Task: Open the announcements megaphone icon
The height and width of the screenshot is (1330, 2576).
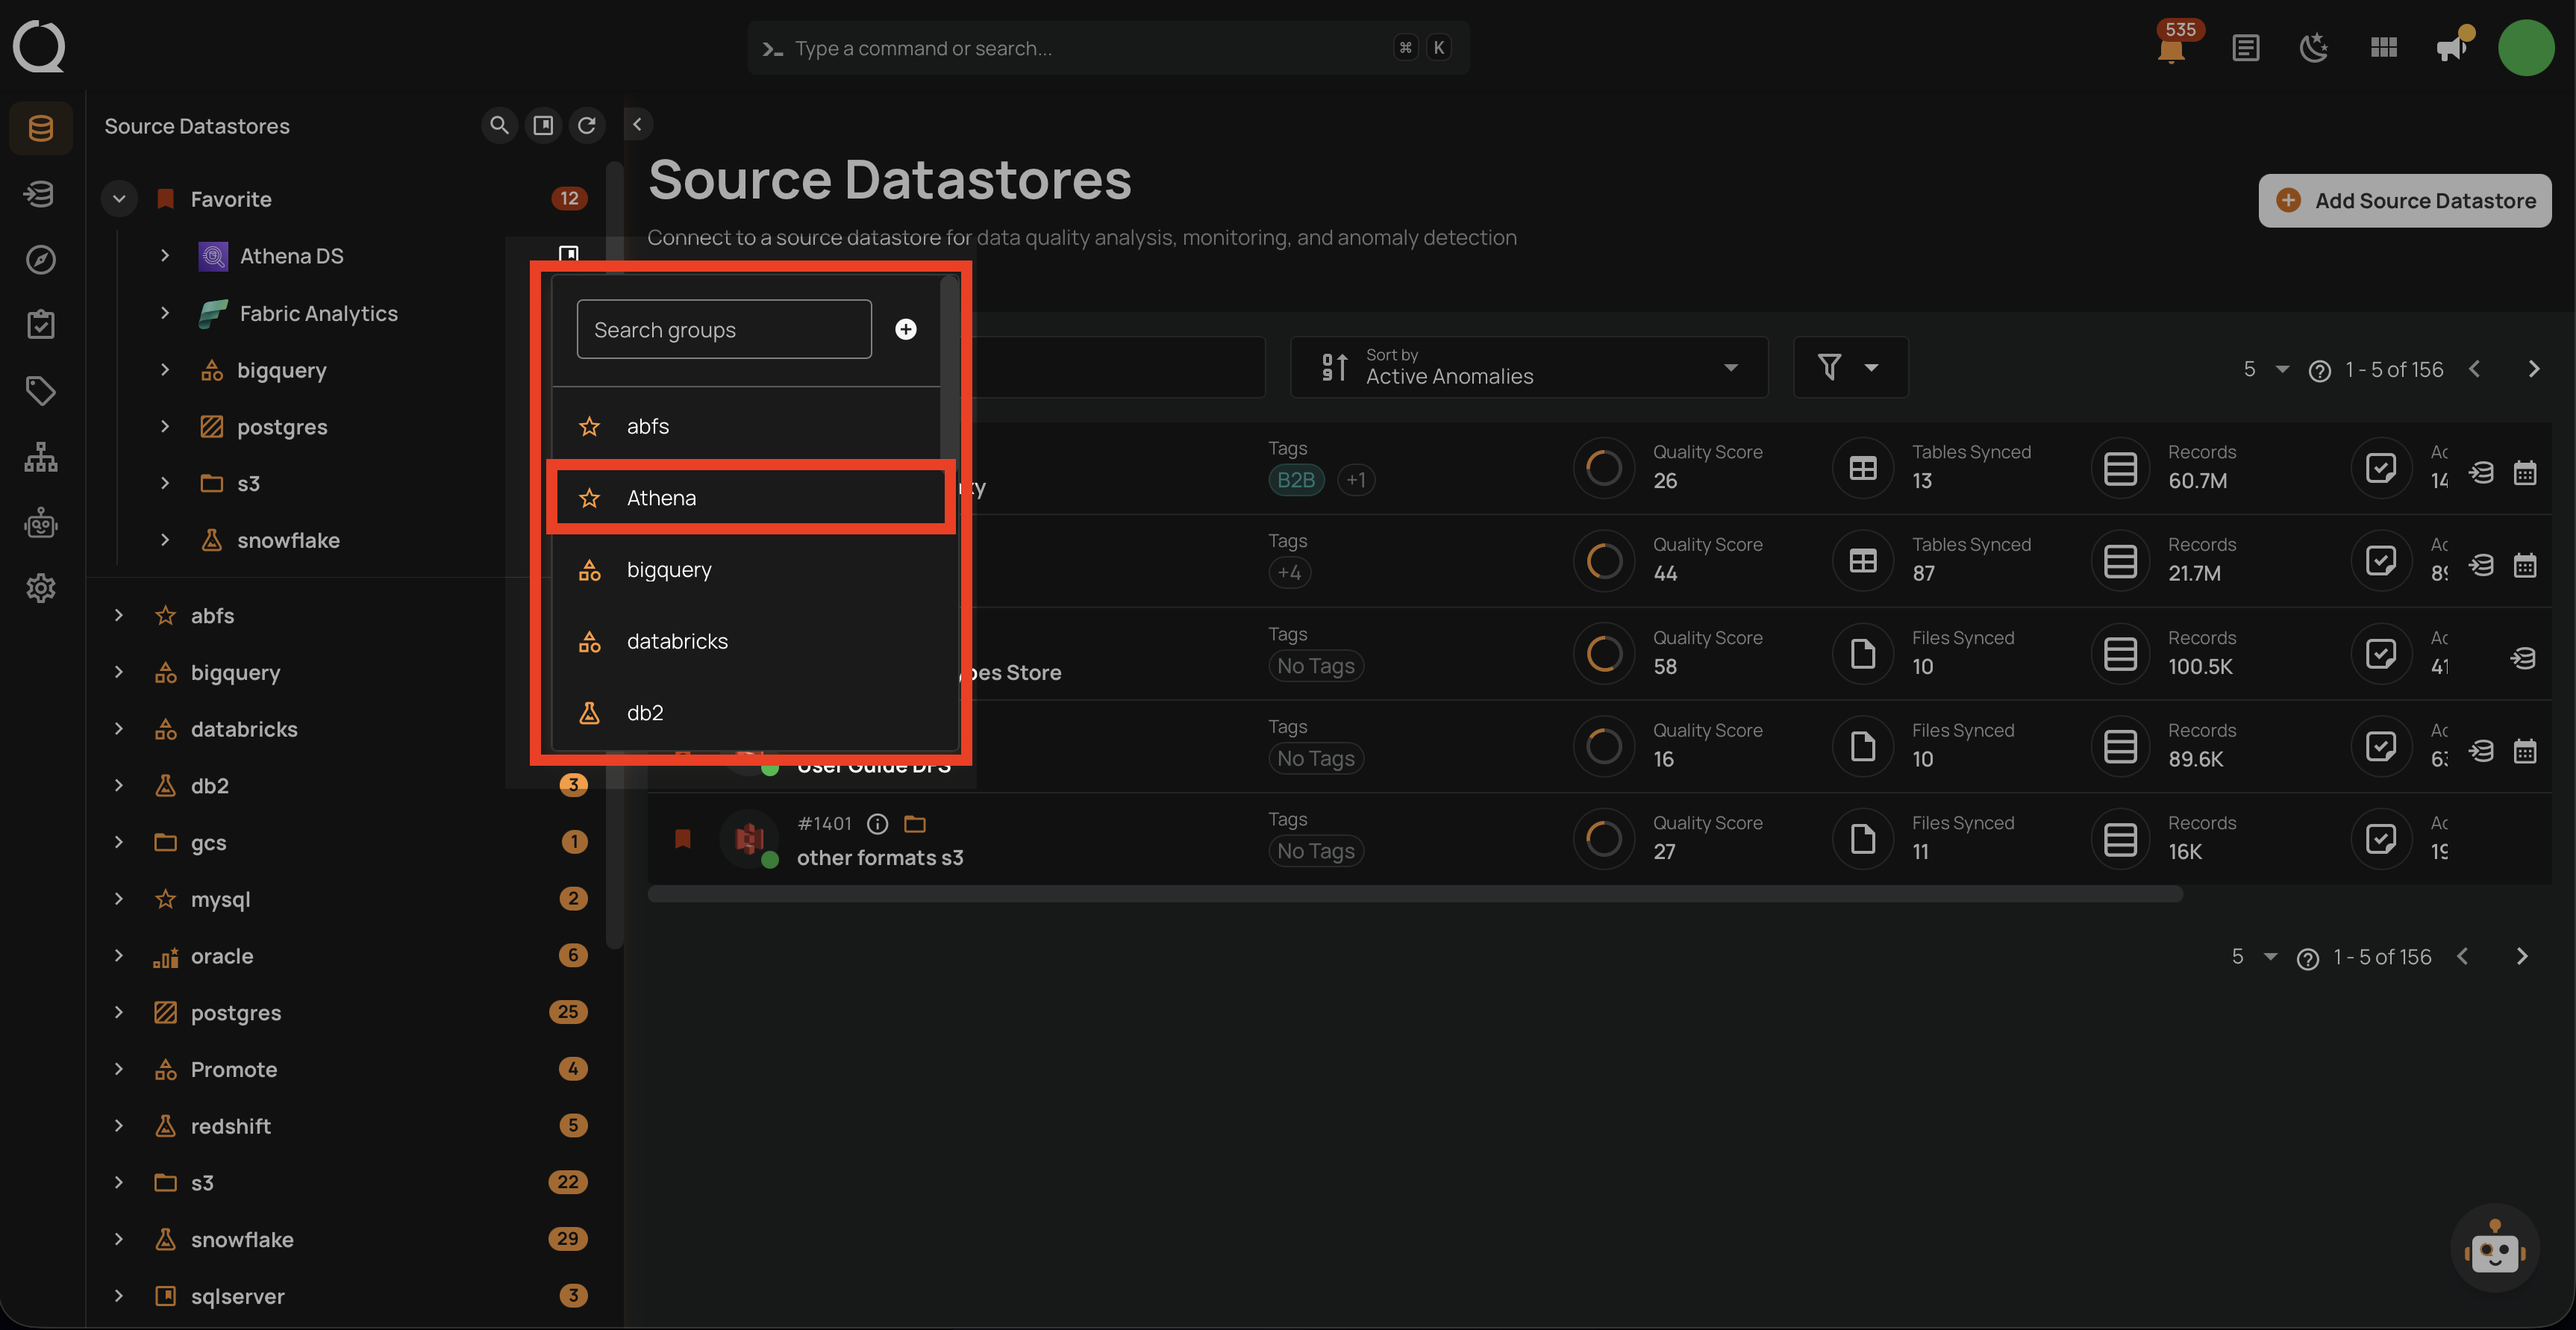Action: pos(2451,47)
